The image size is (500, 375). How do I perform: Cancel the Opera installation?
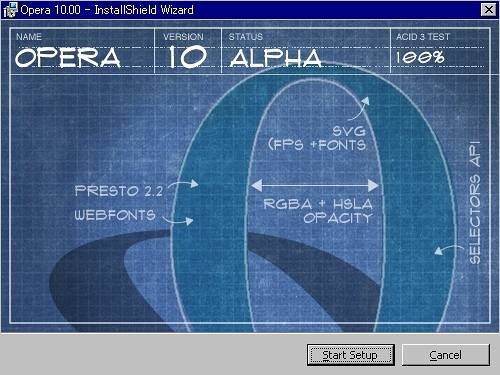click(446, 355)
